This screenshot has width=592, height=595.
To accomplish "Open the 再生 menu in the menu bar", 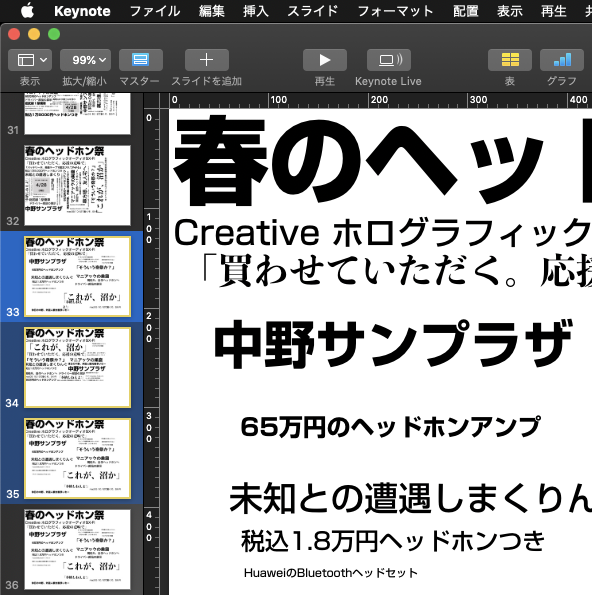I will (x=554, y=11).
